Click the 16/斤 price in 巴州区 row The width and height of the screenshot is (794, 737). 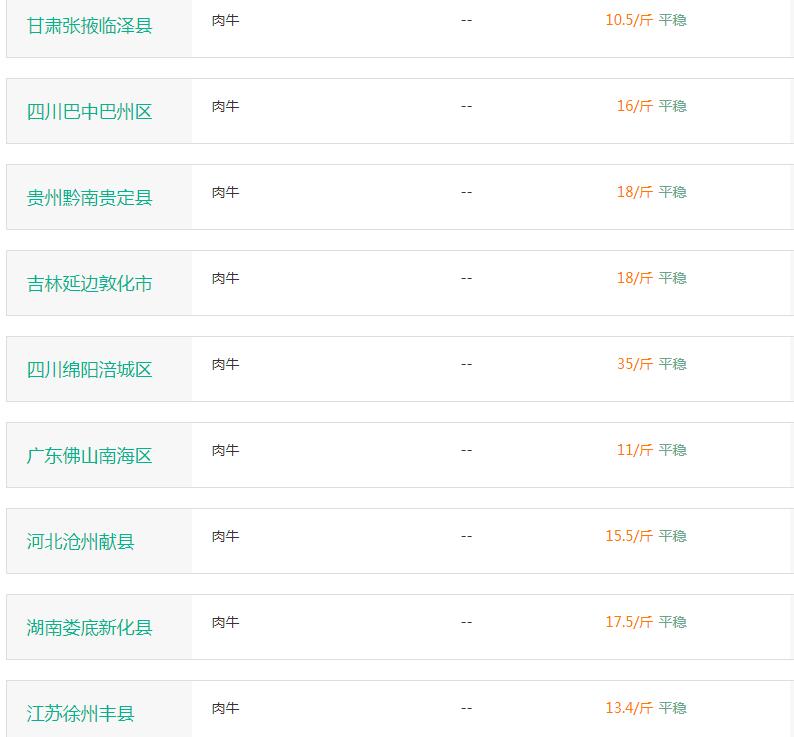click(x=634, y=106)
